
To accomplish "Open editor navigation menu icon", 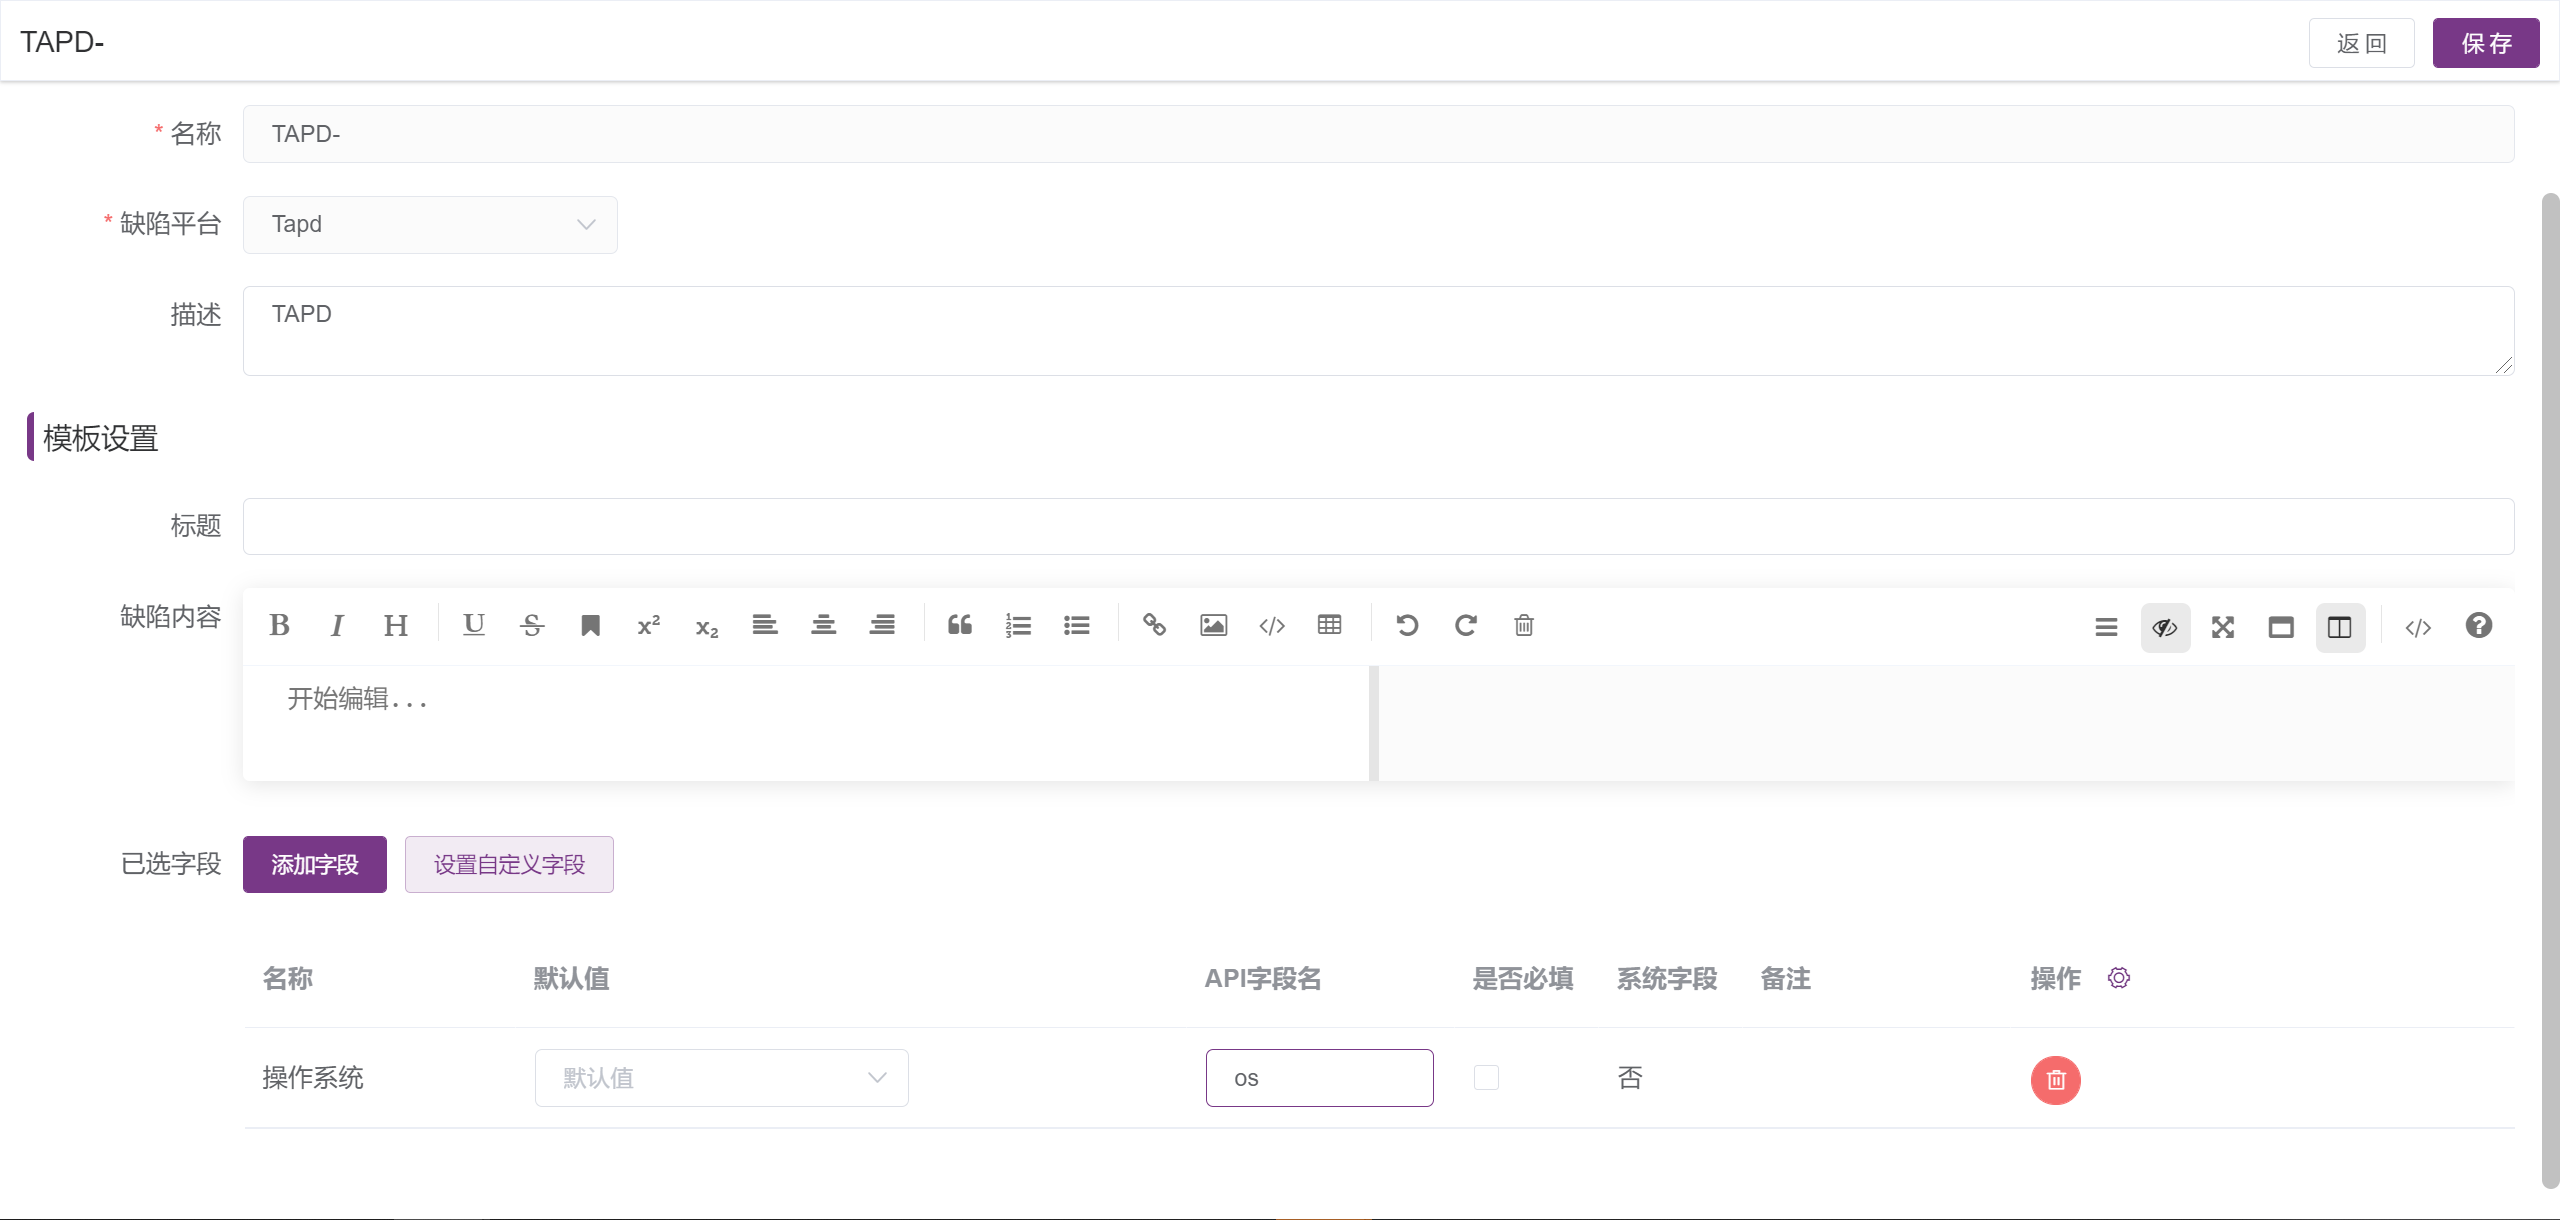I will click(2106, 628).
